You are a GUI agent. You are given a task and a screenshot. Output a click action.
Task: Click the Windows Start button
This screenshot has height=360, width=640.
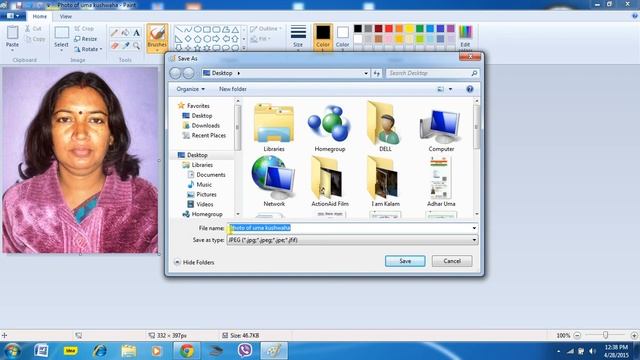tap(12, 351)
